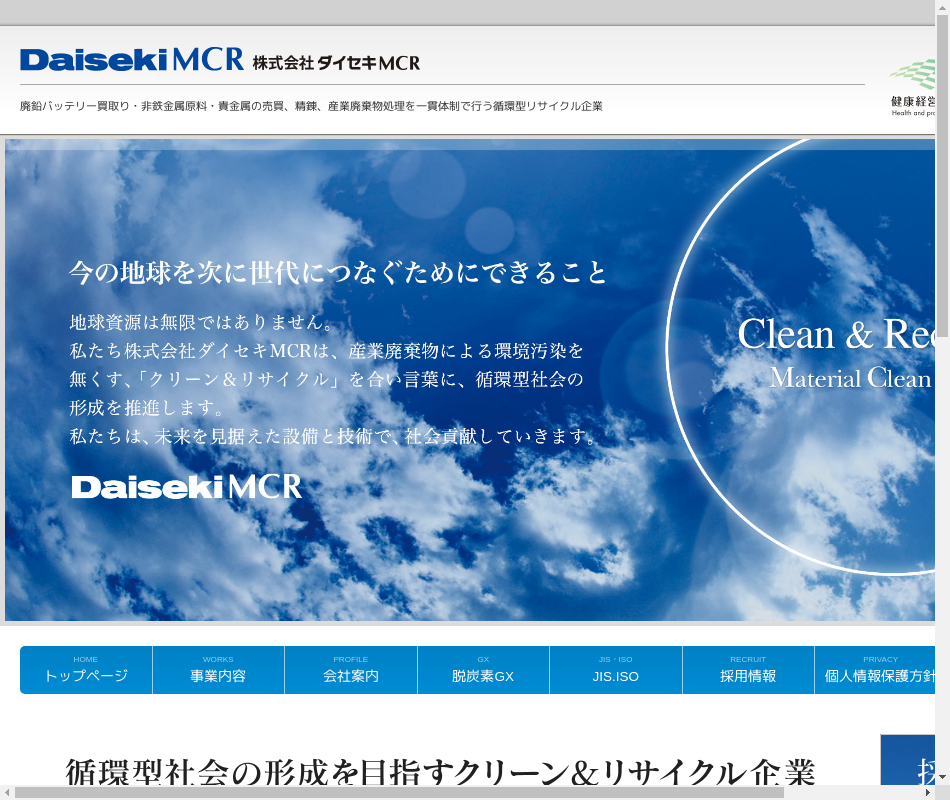Open the 事業内容 works menu item
The height and width of the screenshot is (800, 950).
(218, 670)
